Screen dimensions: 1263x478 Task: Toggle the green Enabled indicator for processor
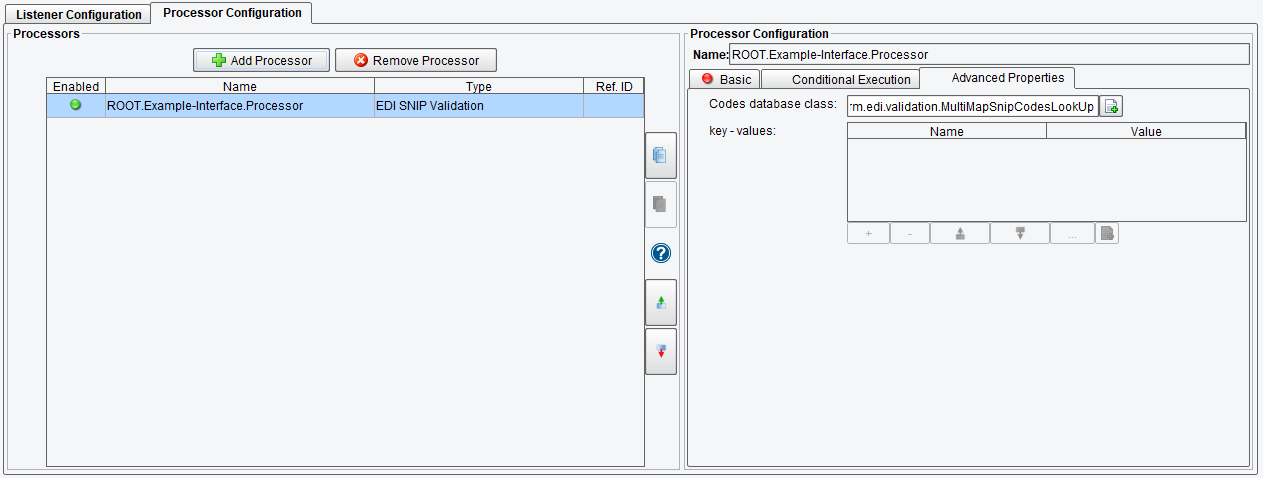pos(76,104)
